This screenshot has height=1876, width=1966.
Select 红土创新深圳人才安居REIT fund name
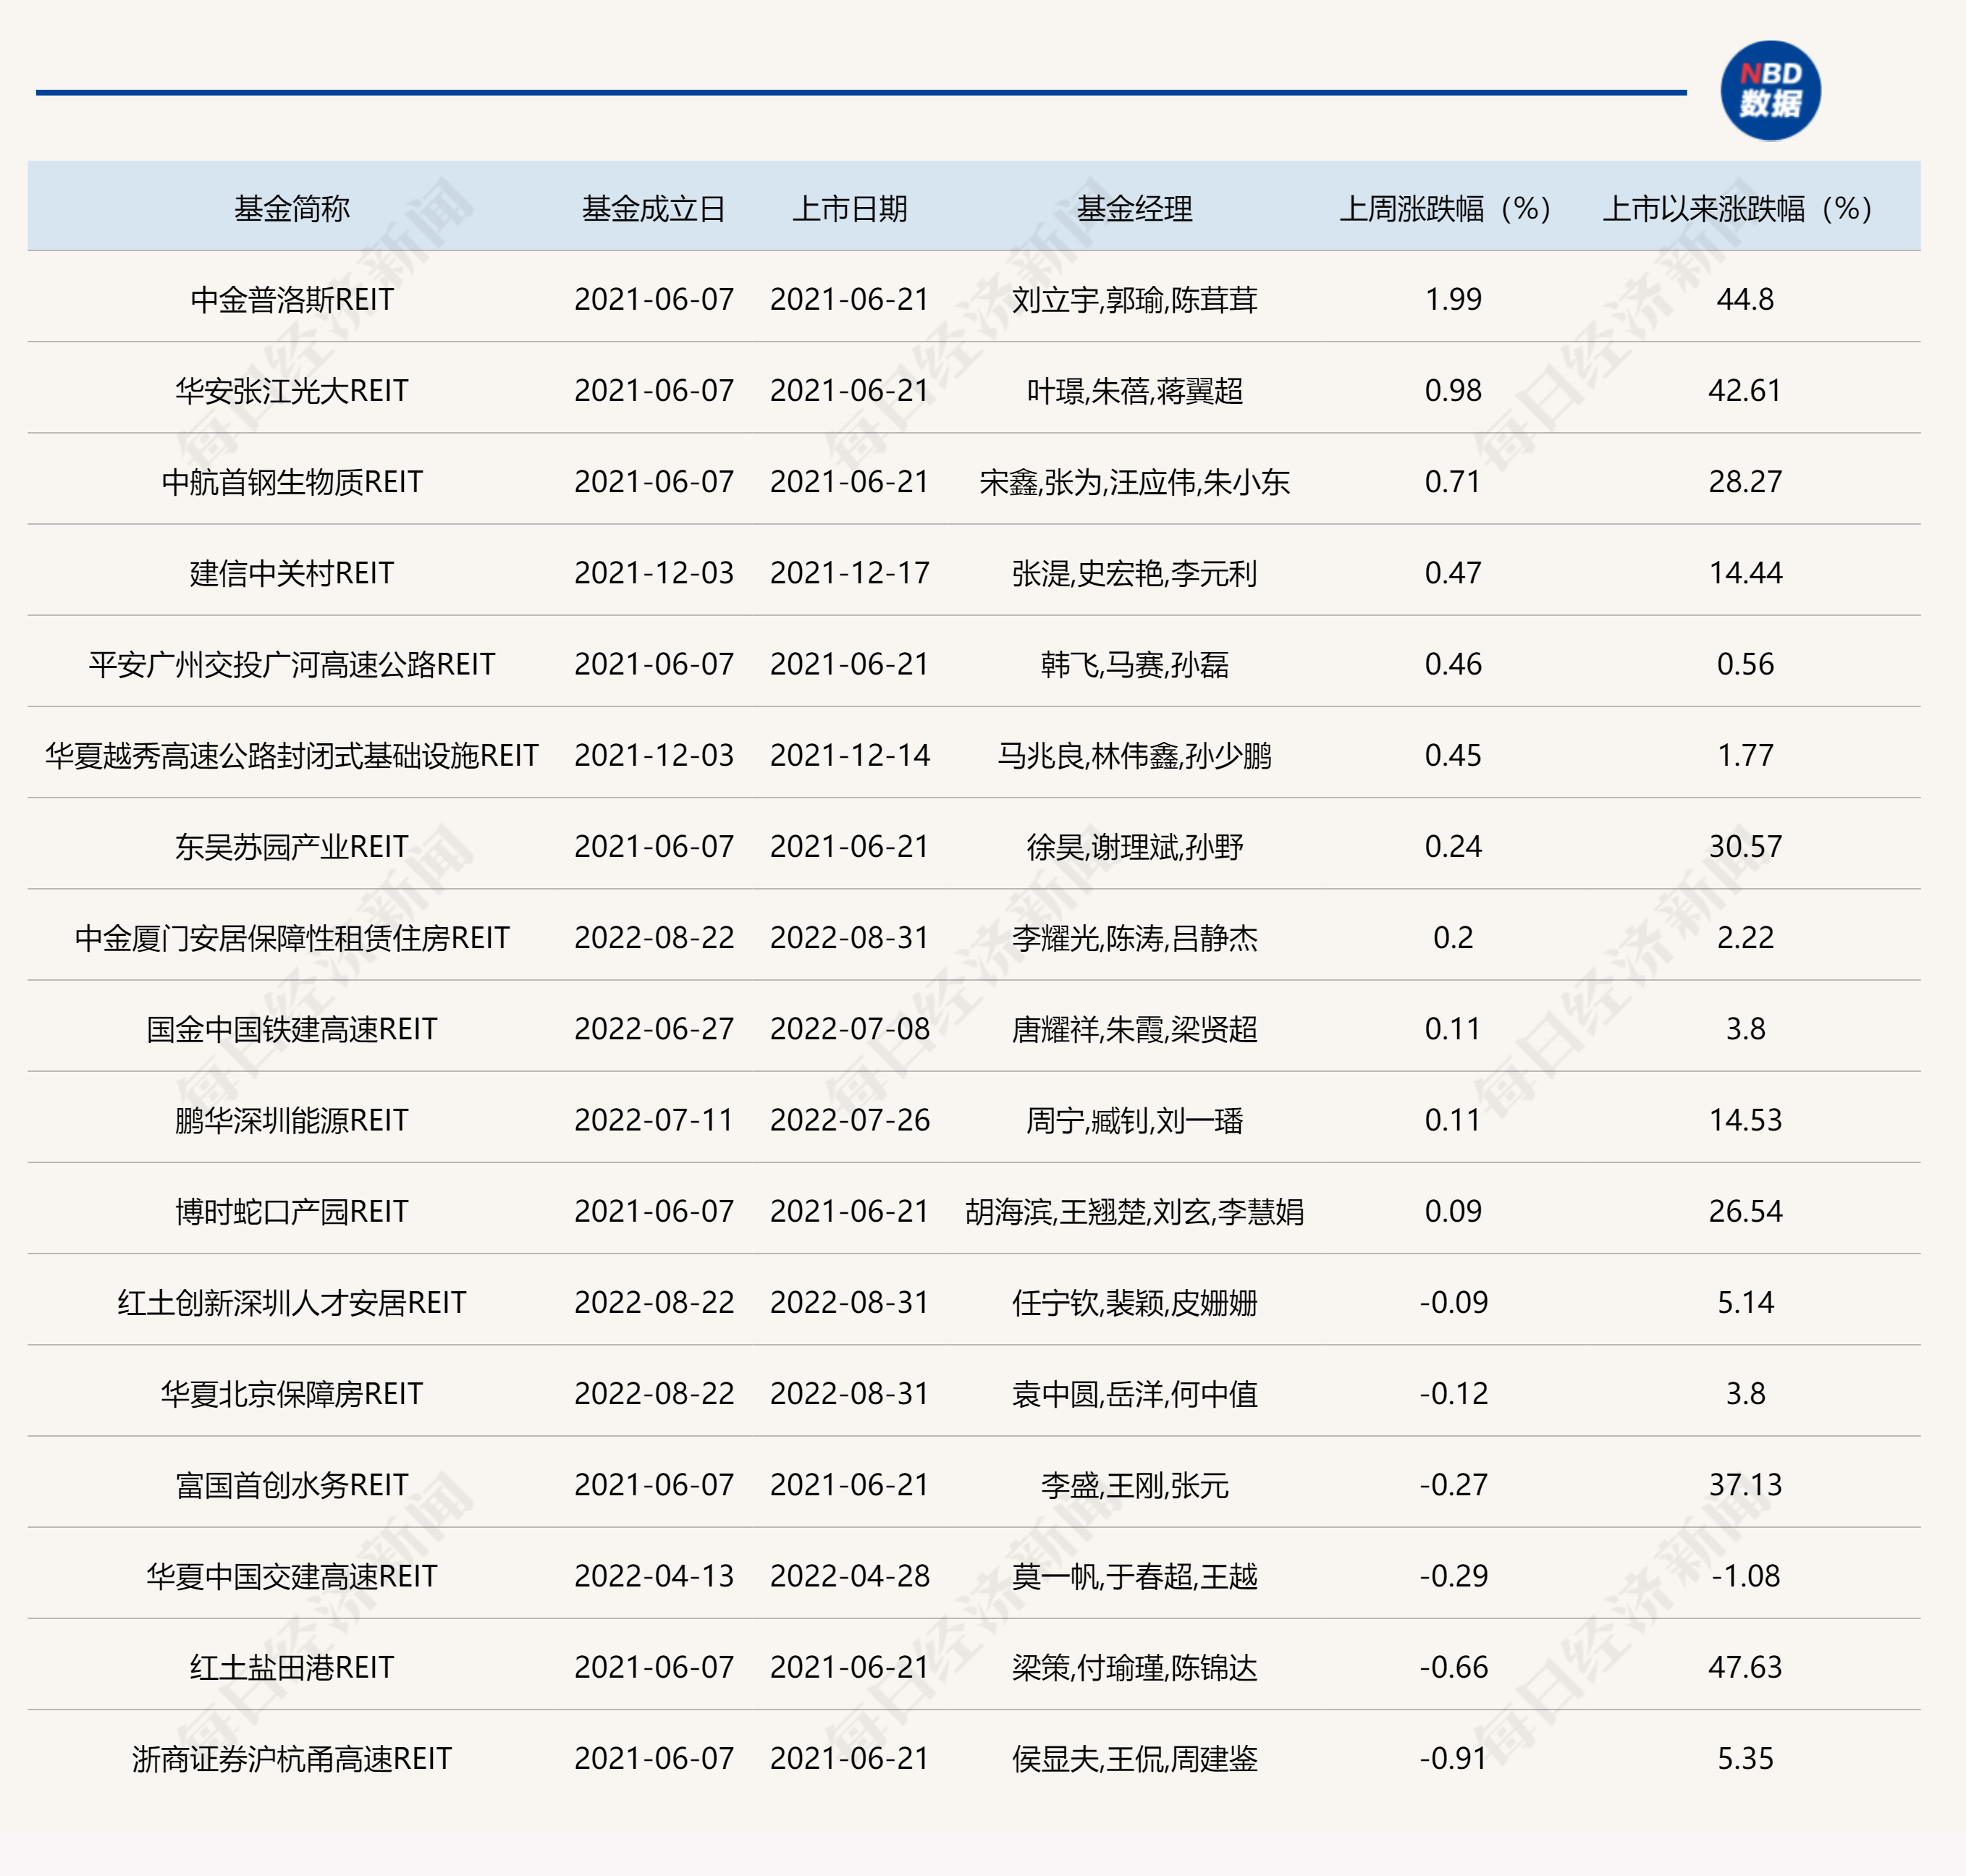[x=292, y=1302]
